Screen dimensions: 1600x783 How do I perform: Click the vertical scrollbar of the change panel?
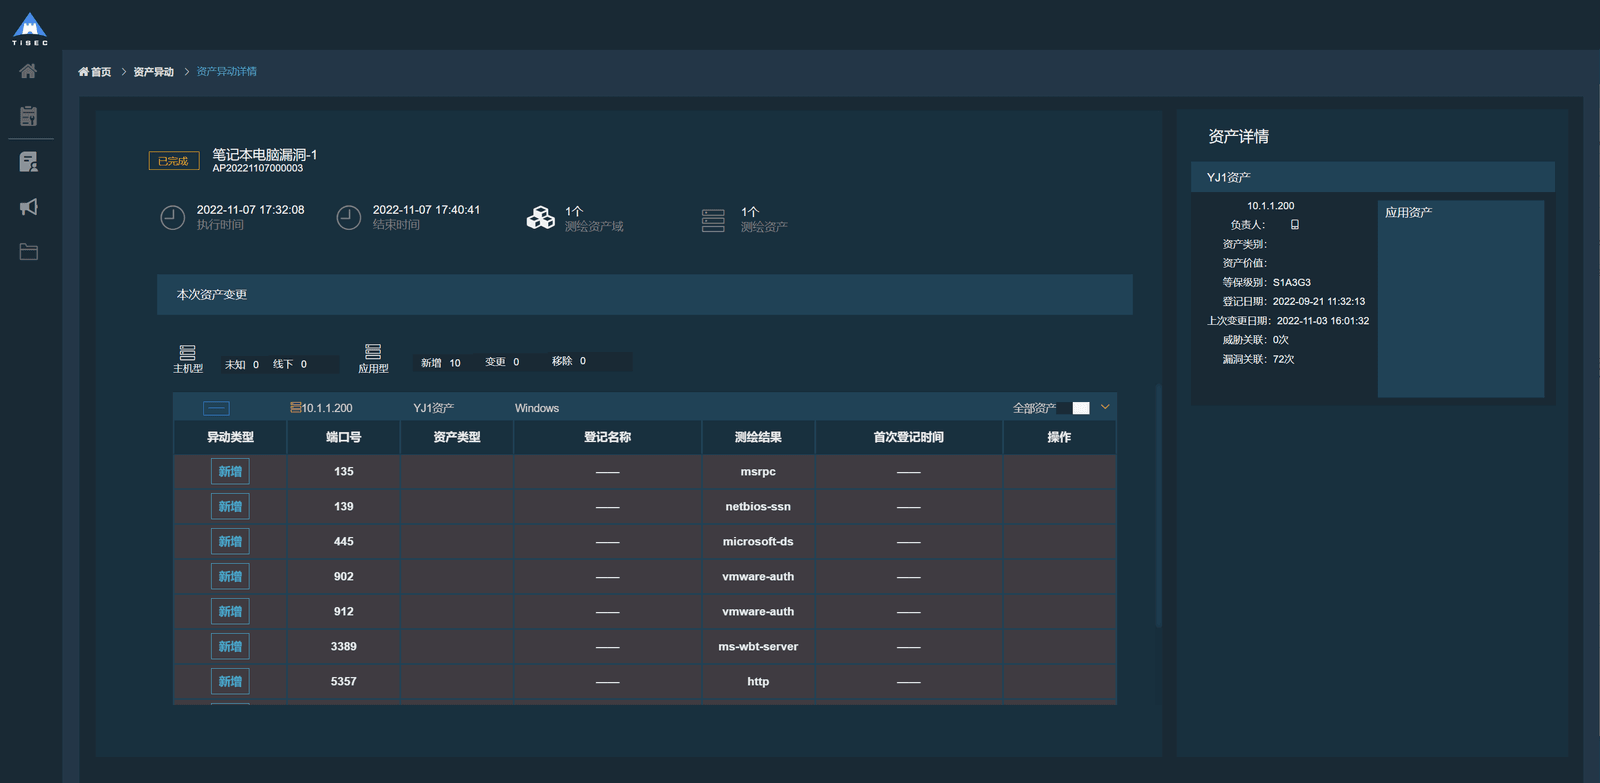click(1159, 505)
